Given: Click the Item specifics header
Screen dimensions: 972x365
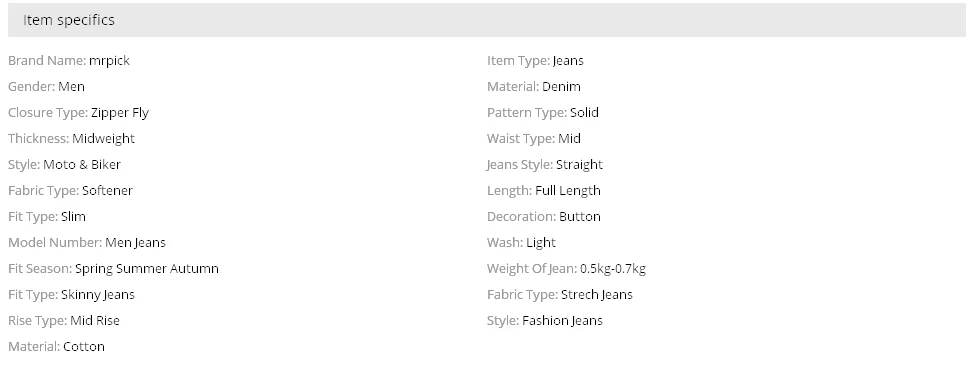Looking at the screenshot, I should tap(486, 20).
